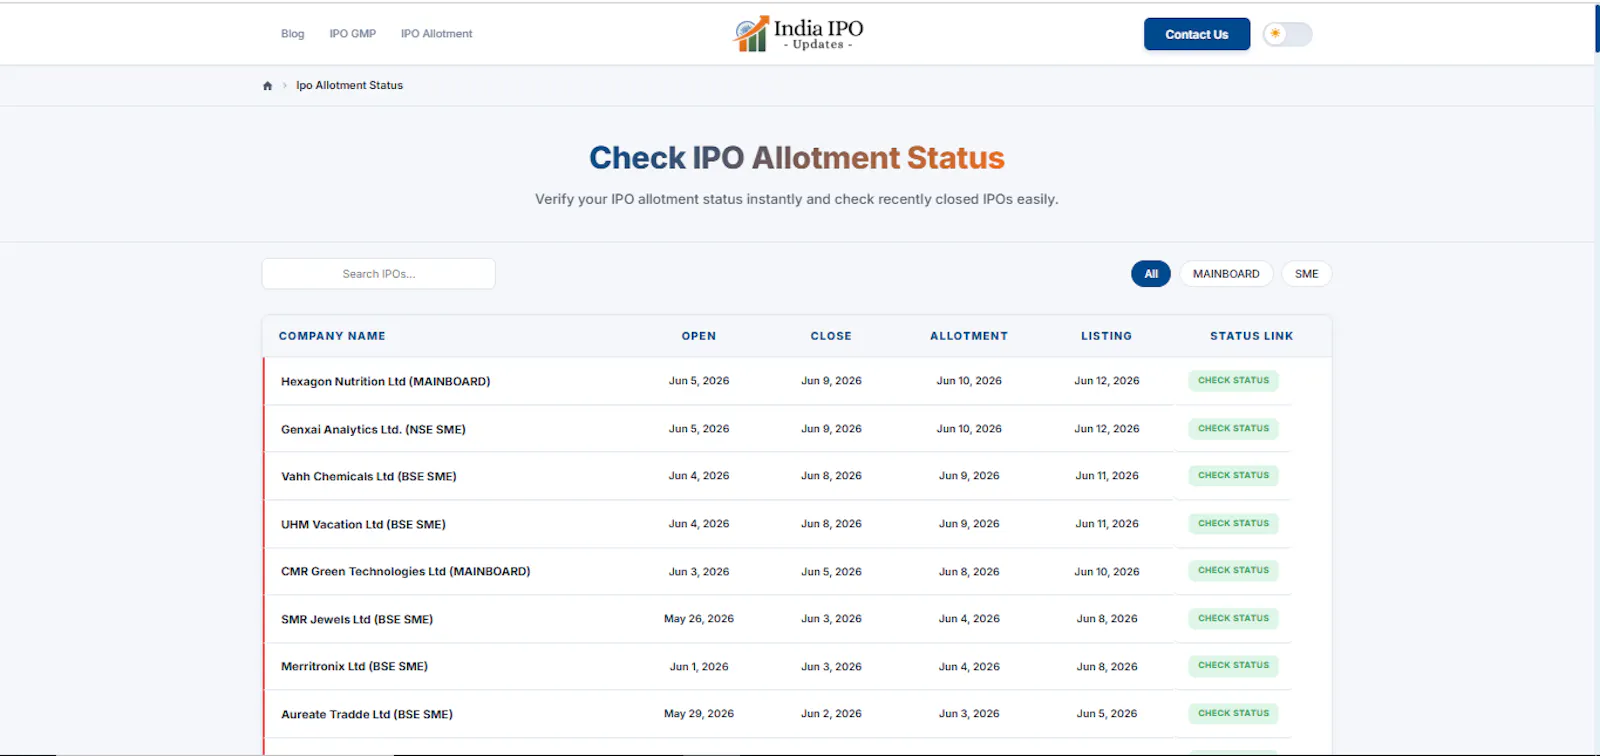Viewport: 1600px width, 756px height.
Task: Click the COMPANY NAME column header
Action: 332,336
